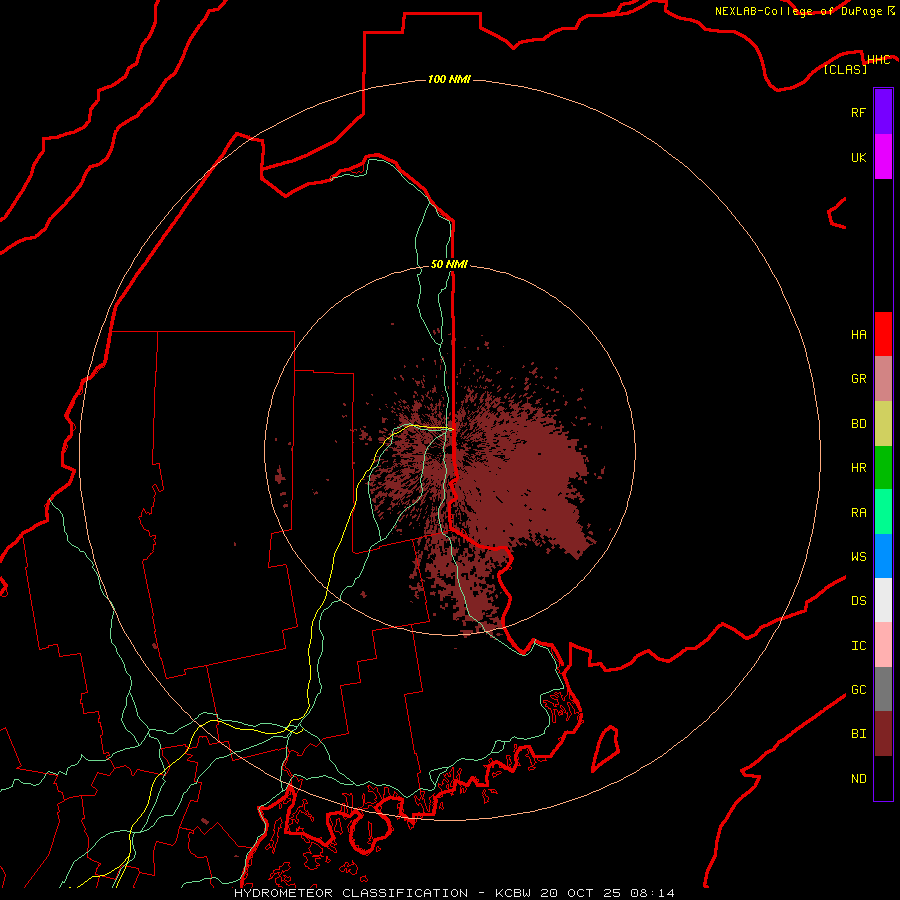Click the GC legend label
The image size is (900, 900).
[x=858, y=690]
